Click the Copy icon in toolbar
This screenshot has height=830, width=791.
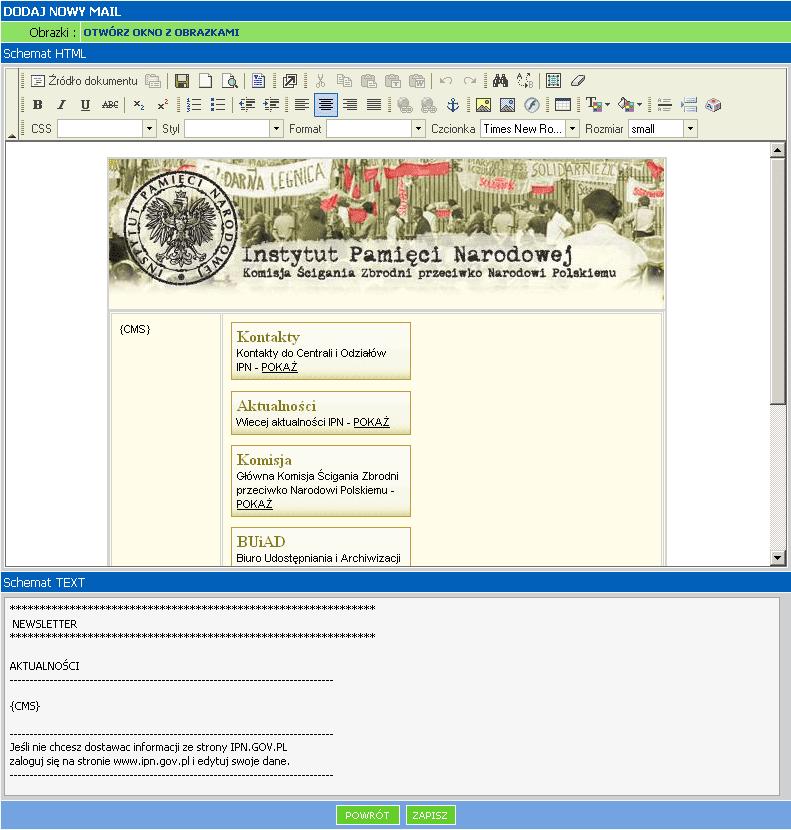point(344,81)
